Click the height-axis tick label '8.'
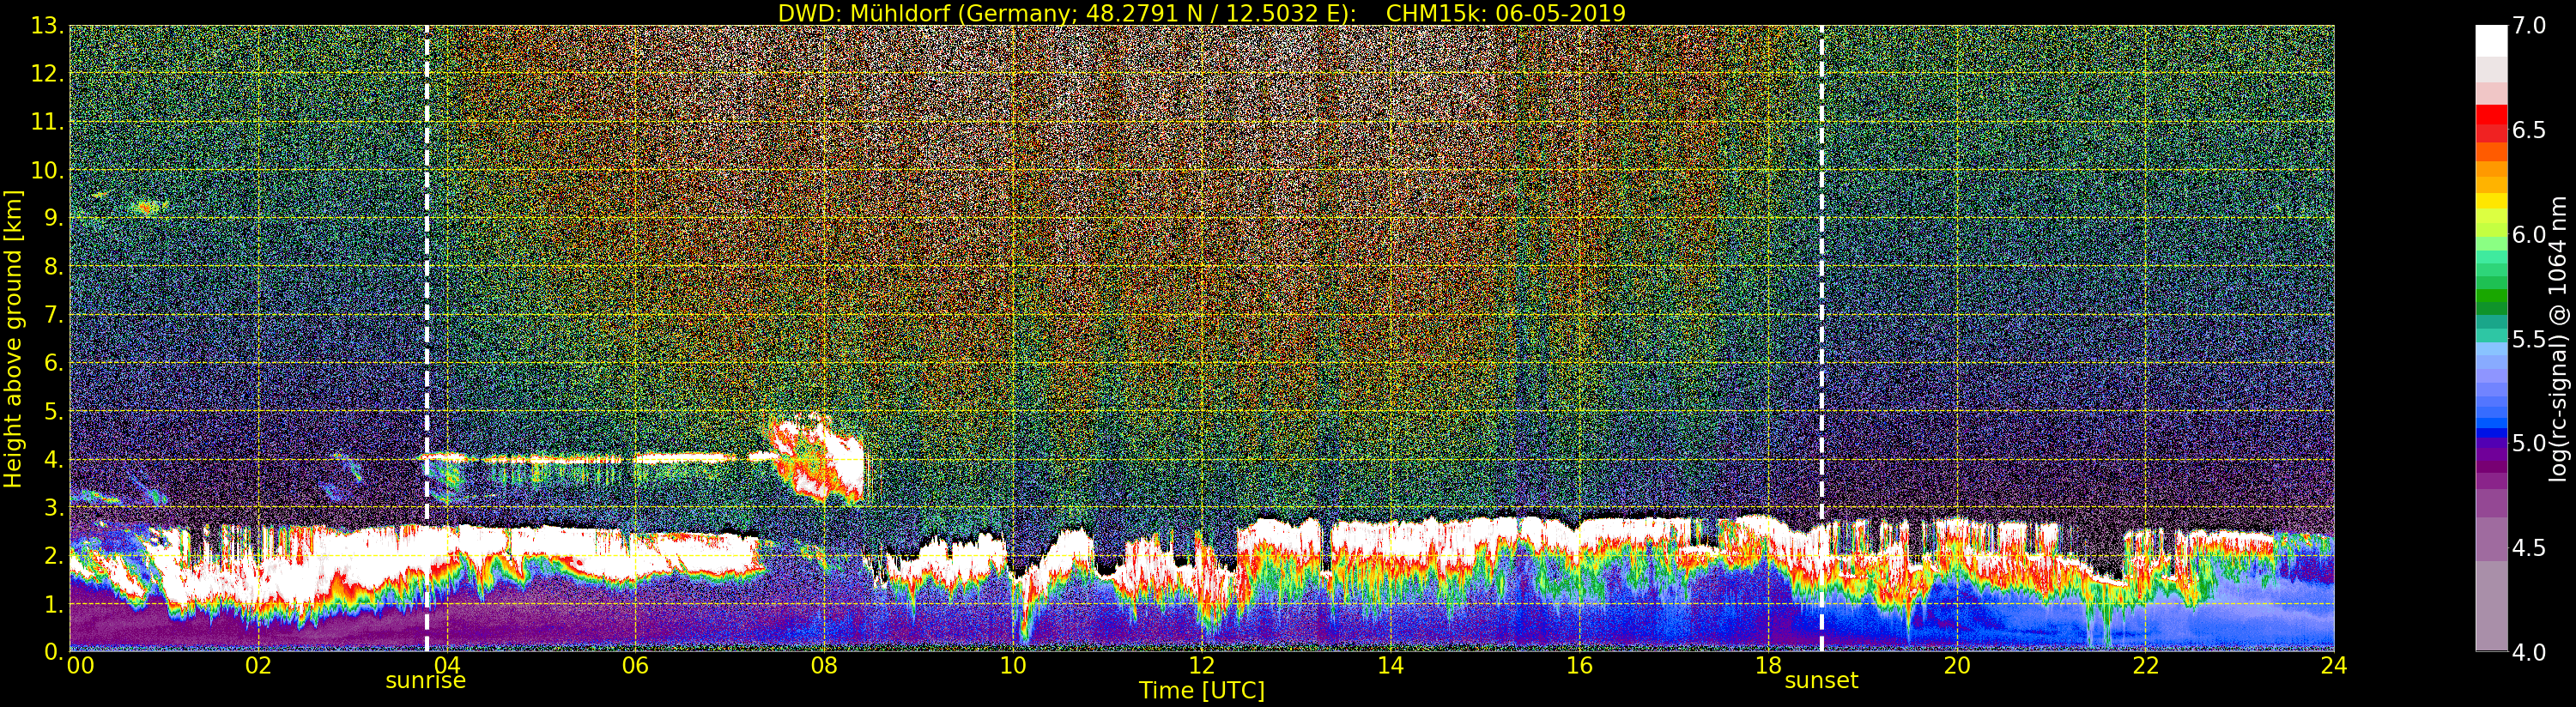The height and width of the screenshot is (707, 2576). tap(53, 267)
